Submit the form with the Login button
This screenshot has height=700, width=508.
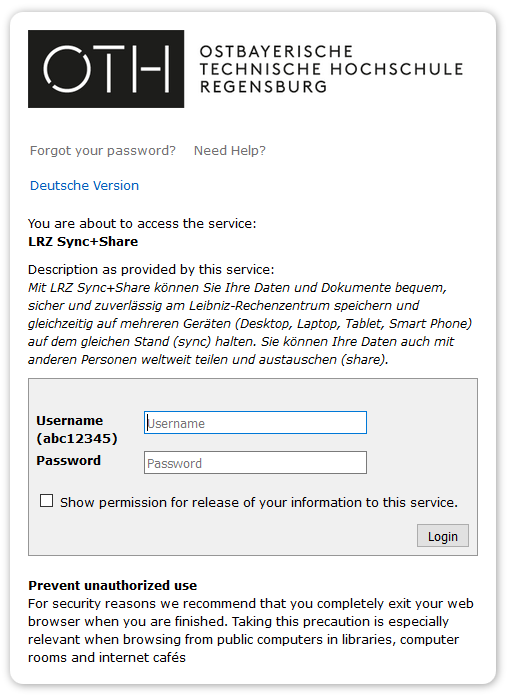click(443, 536)
